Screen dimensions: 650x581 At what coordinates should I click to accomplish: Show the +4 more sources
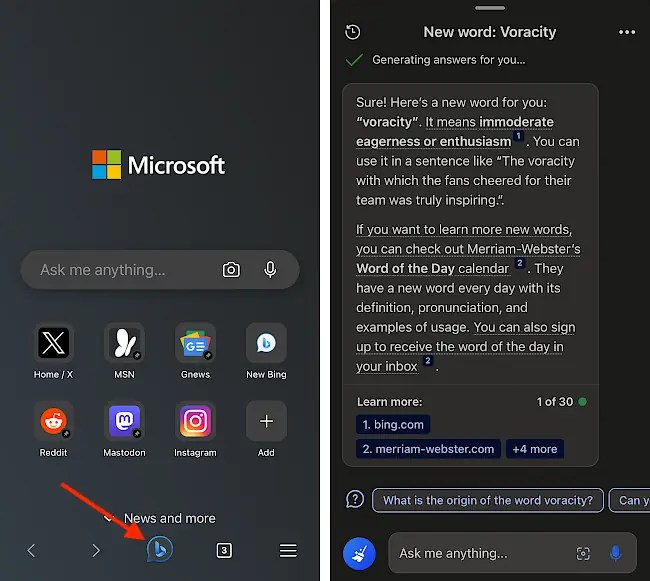tap(535, 449)
